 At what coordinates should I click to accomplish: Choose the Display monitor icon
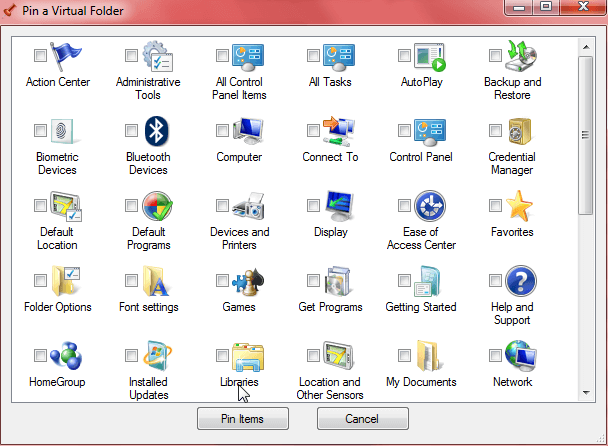coord(340,206)
